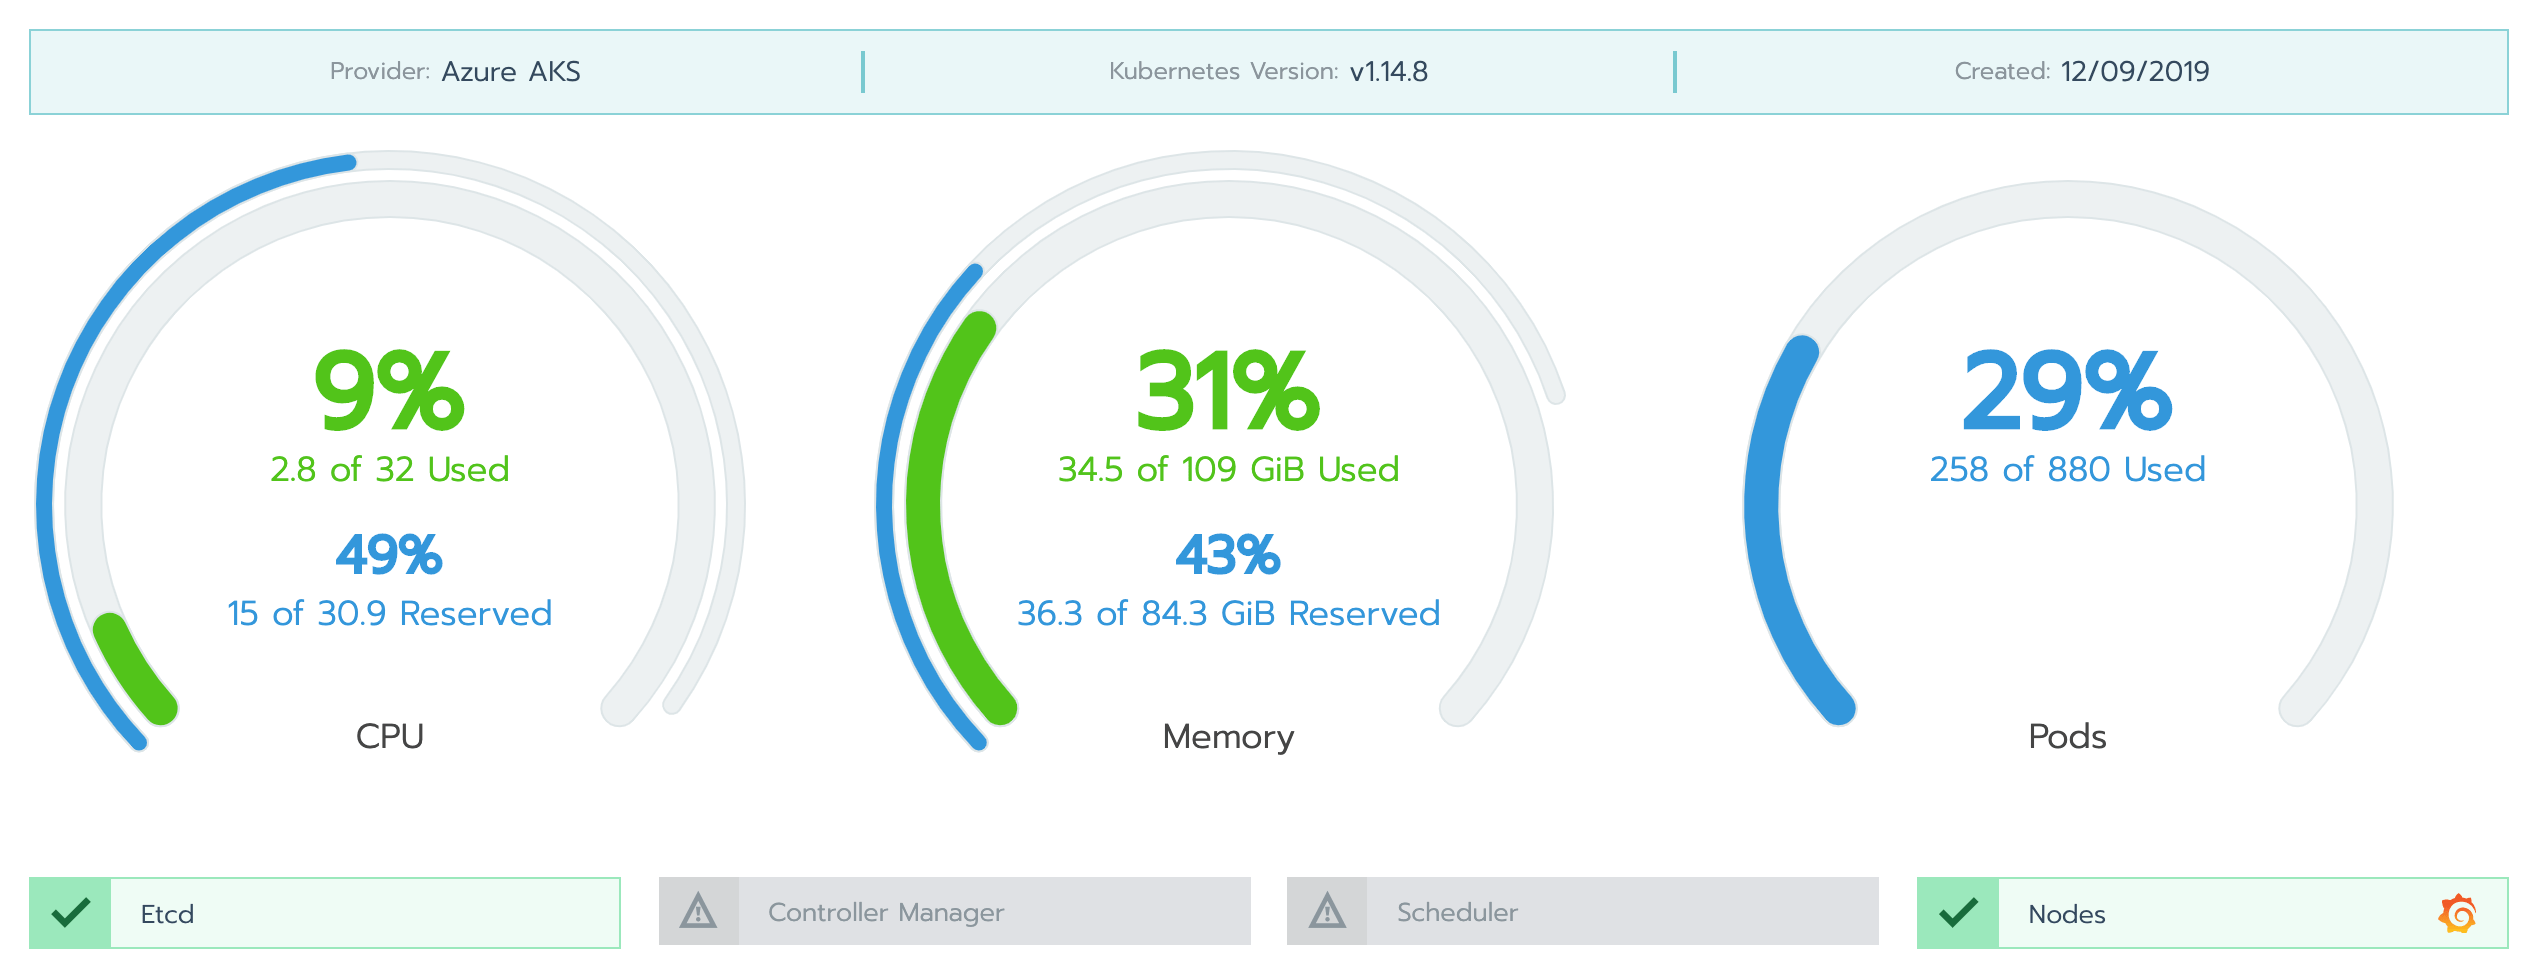Click the 43% memory reserved value
This screenshot has height=972, width=2535.
point(1228,555)
